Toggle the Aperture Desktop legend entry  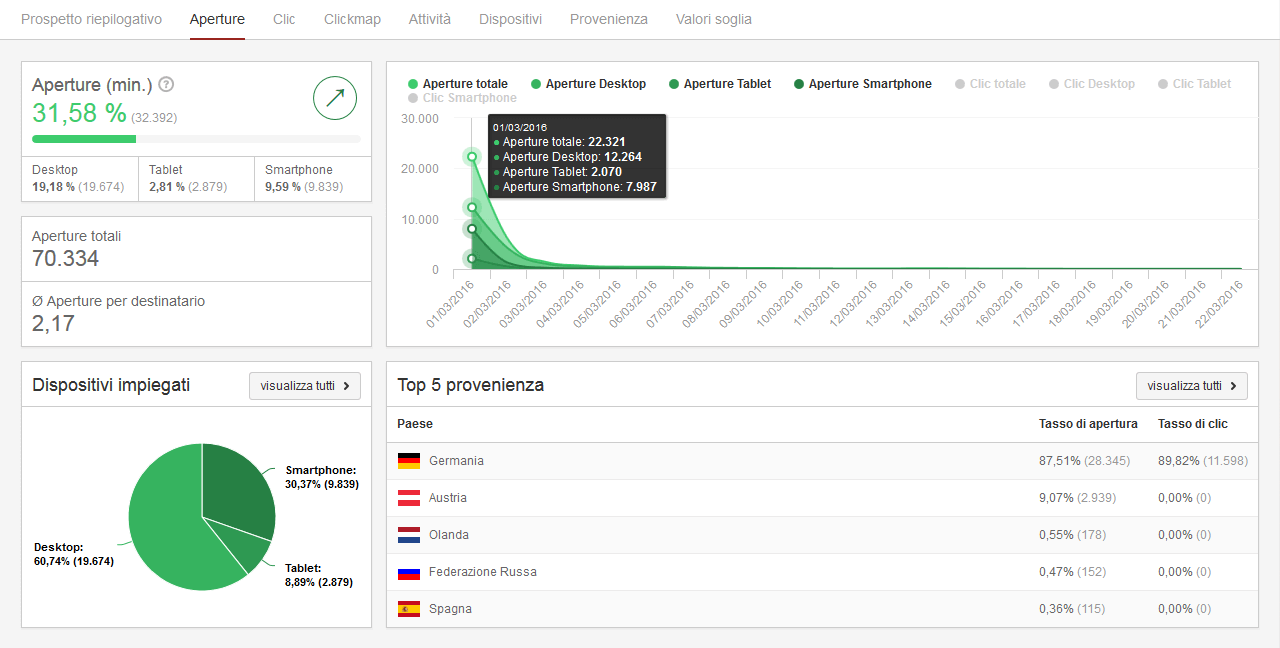[589, 84]
